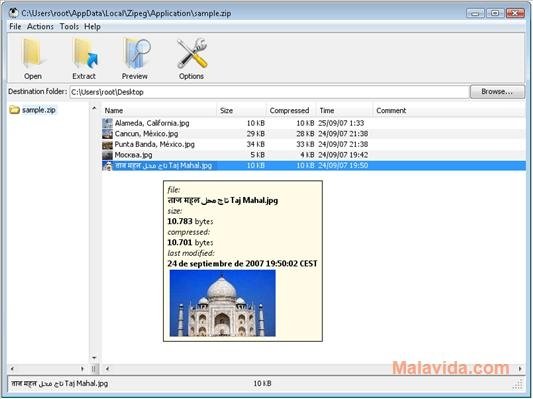533x399 pixels.
Task: Click tree panel scroll left arrow
Action: click(12, 368)
